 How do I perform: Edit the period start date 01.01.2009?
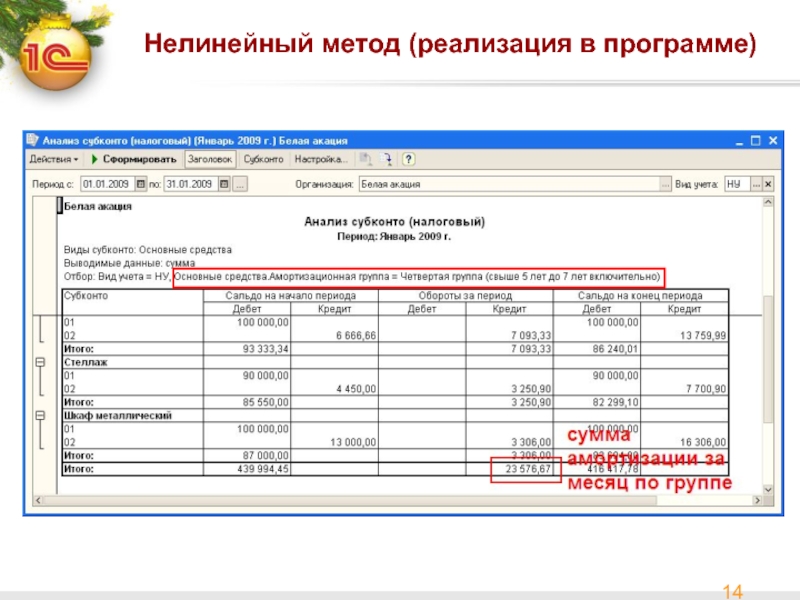coord(108,184)
